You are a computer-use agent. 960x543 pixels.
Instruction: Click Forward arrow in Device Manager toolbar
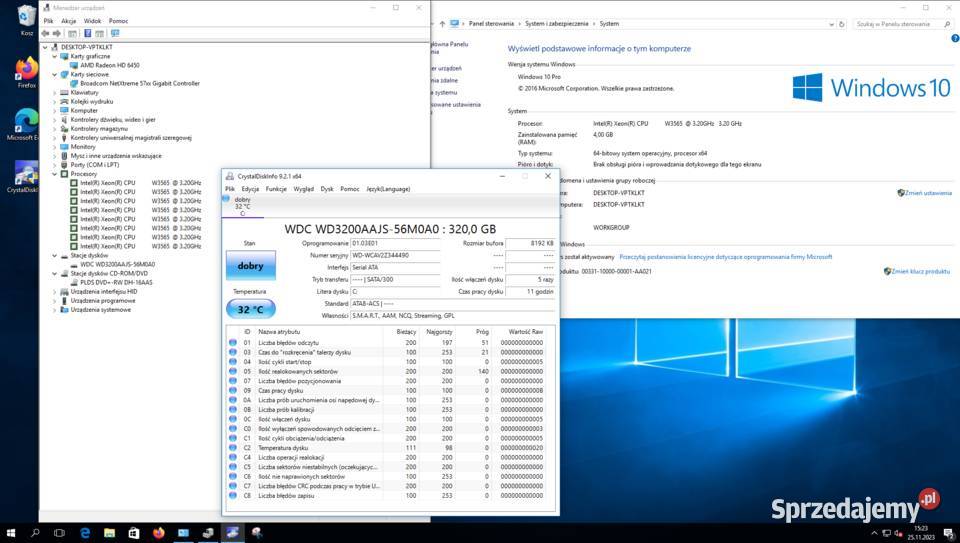tap(57, 33)
